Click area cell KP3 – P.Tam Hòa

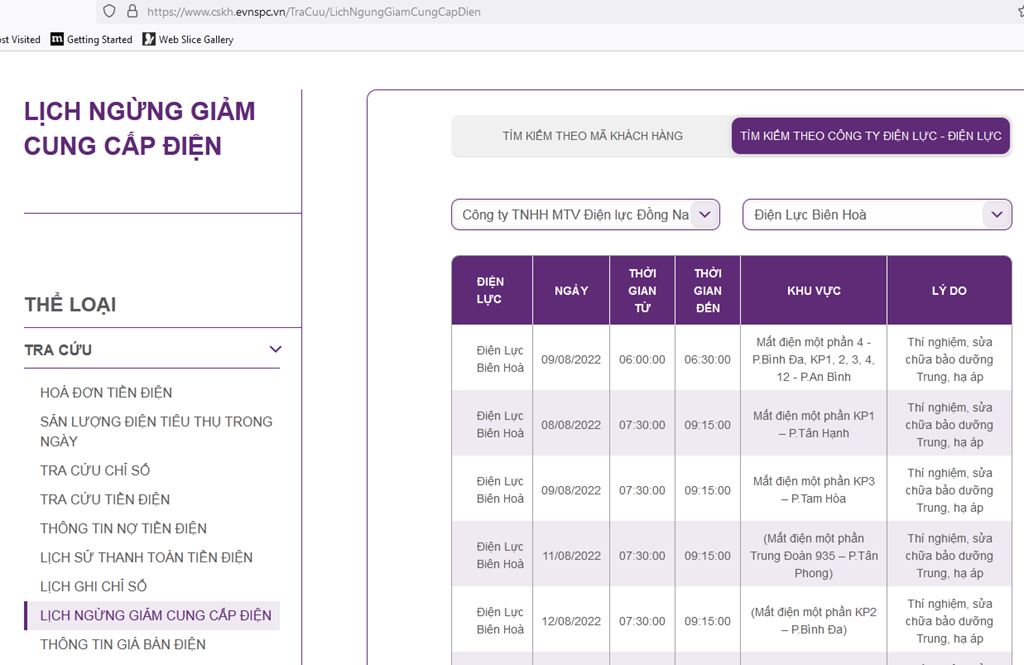tap(814, 490)
